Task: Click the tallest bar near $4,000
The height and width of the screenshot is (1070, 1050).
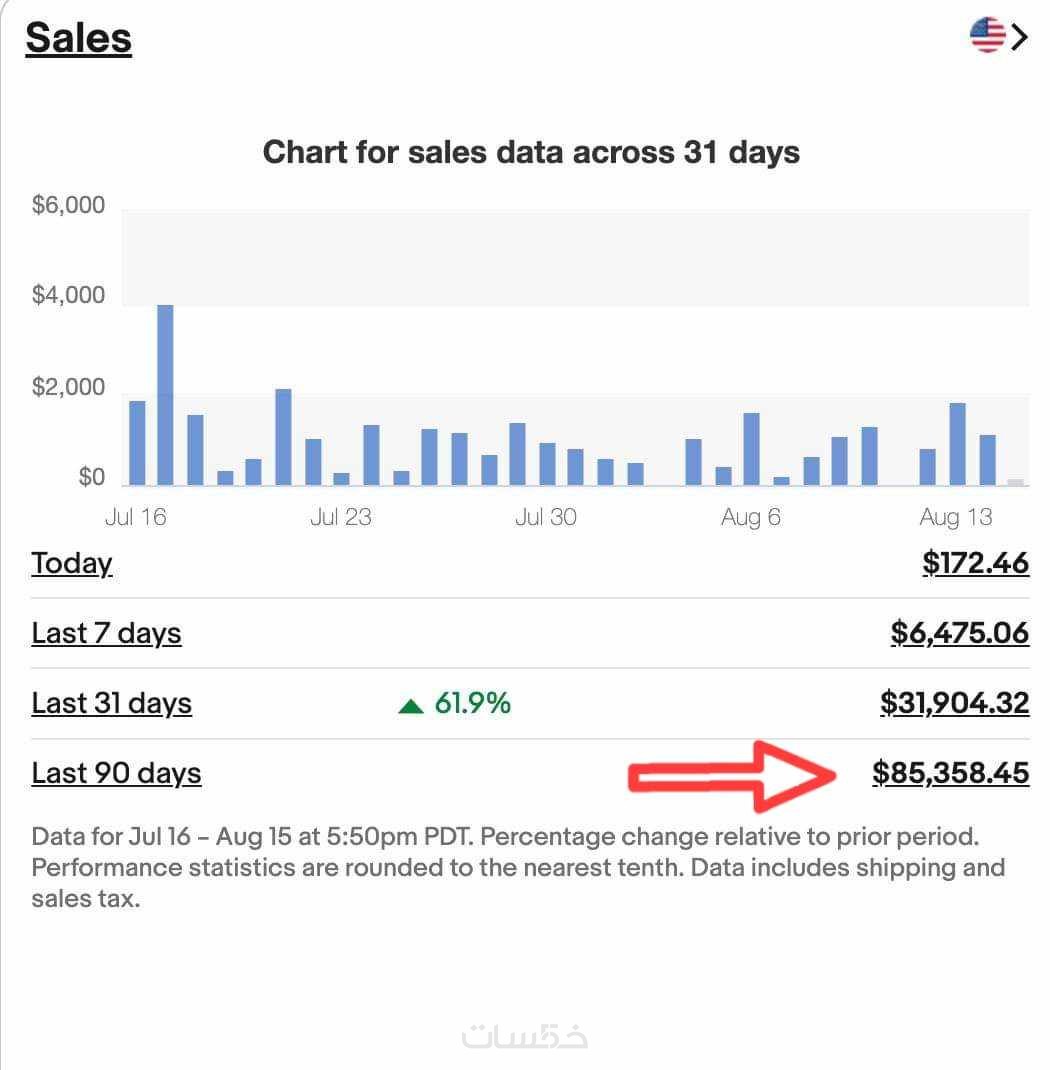Action: tap(166, 395)
